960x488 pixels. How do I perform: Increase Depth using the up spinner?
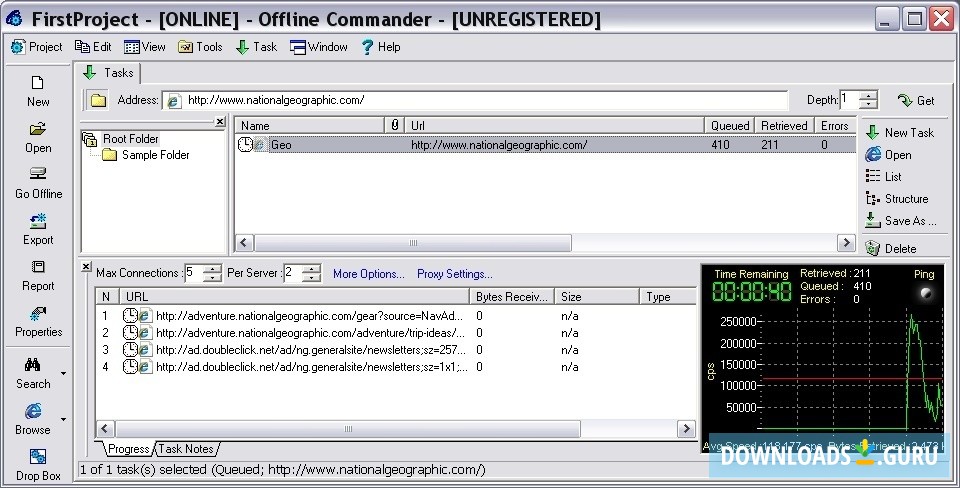[868, 96]
